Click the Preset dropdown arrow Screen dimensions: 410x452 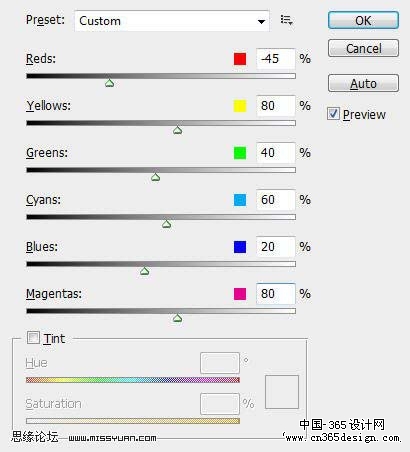pyautogui.click(x=261, y=22)
